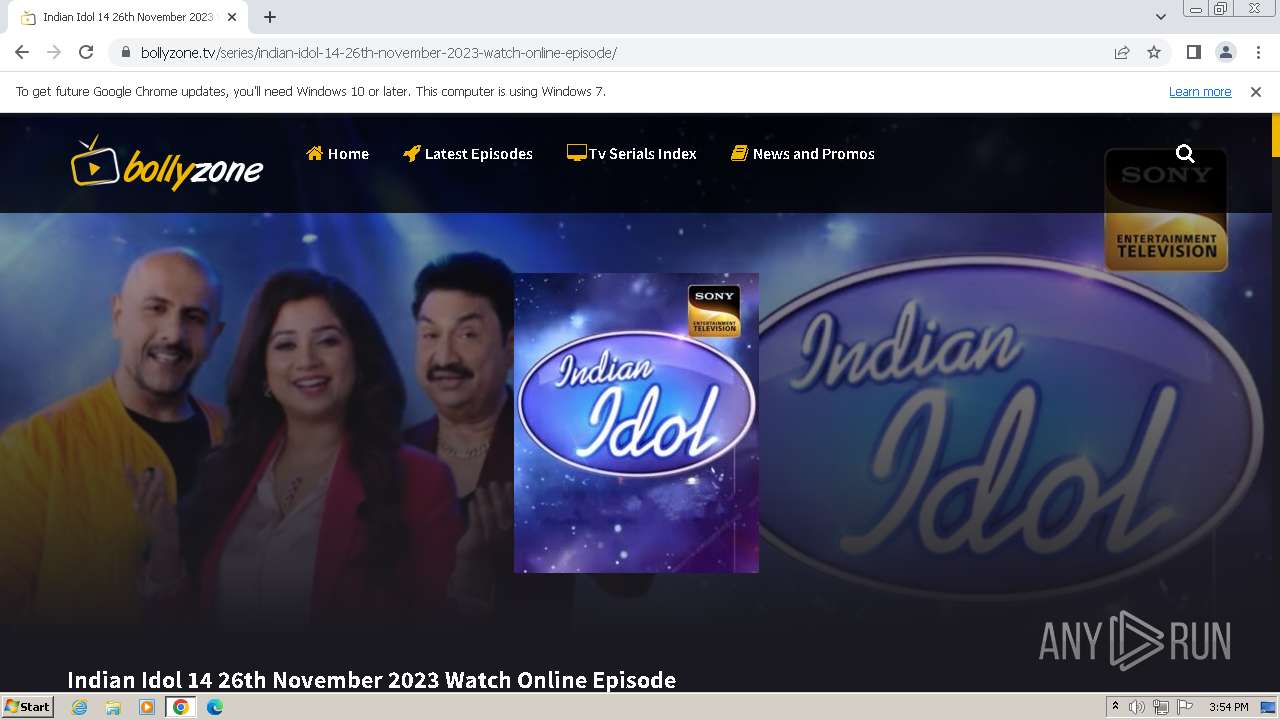Dismiss the Chrome update notification bar
The height and width of the screenshot is (720, 1280).
pos(1256,92)
